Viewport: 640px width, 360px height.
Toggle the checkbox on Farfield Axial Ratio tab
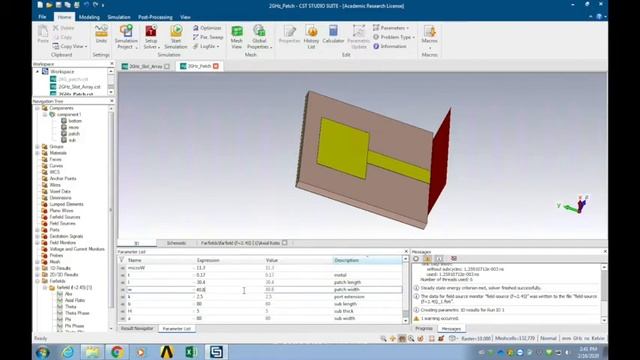(x=284, y=243)
